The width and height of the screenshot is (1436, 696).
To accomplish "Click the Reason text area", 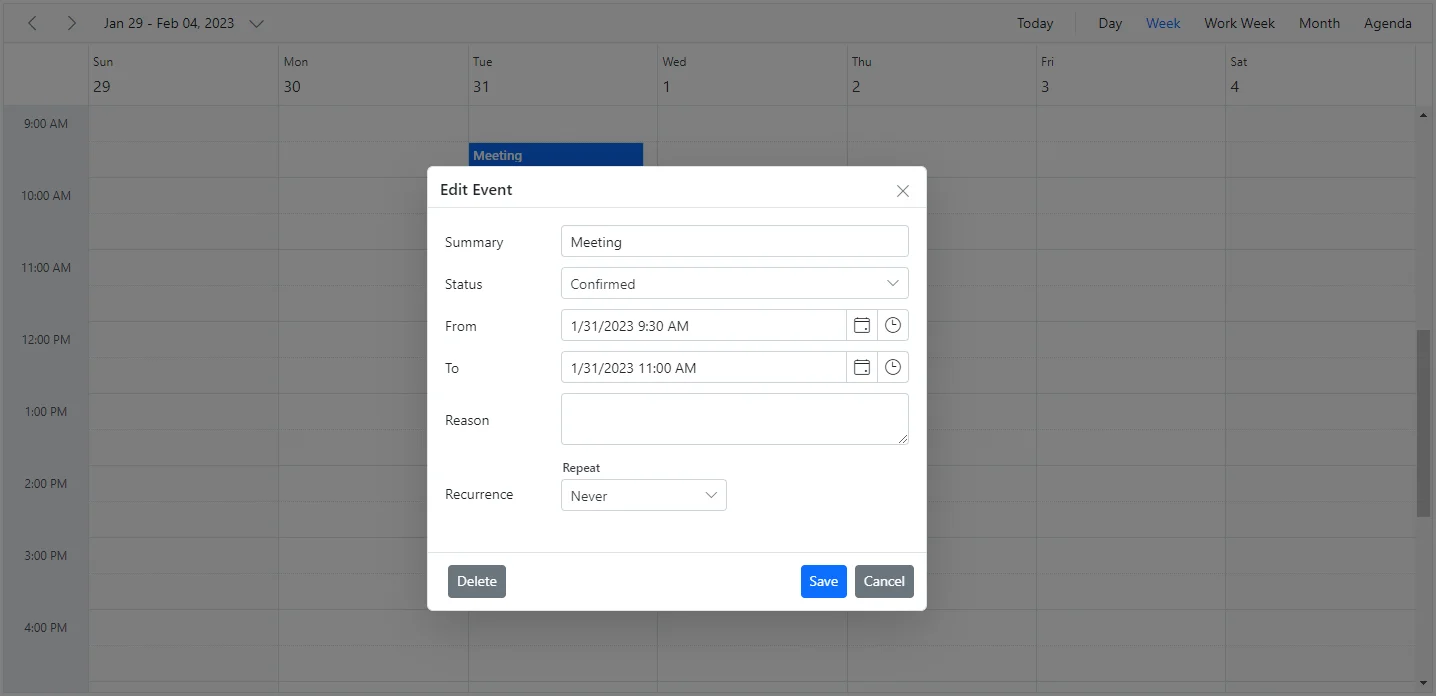I will tap(735, 419).
